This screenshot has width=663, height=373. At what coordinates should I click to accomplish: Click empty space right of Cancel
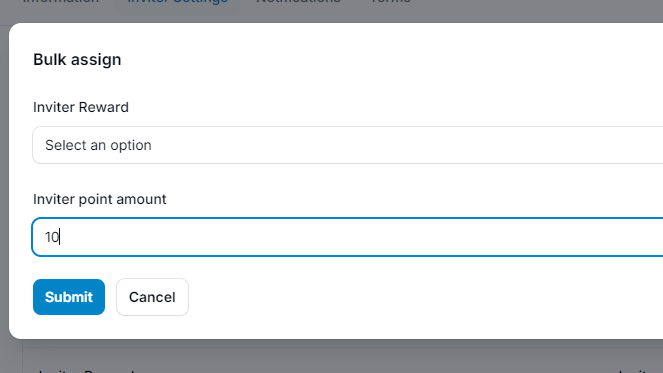click(x=423, y=297)
